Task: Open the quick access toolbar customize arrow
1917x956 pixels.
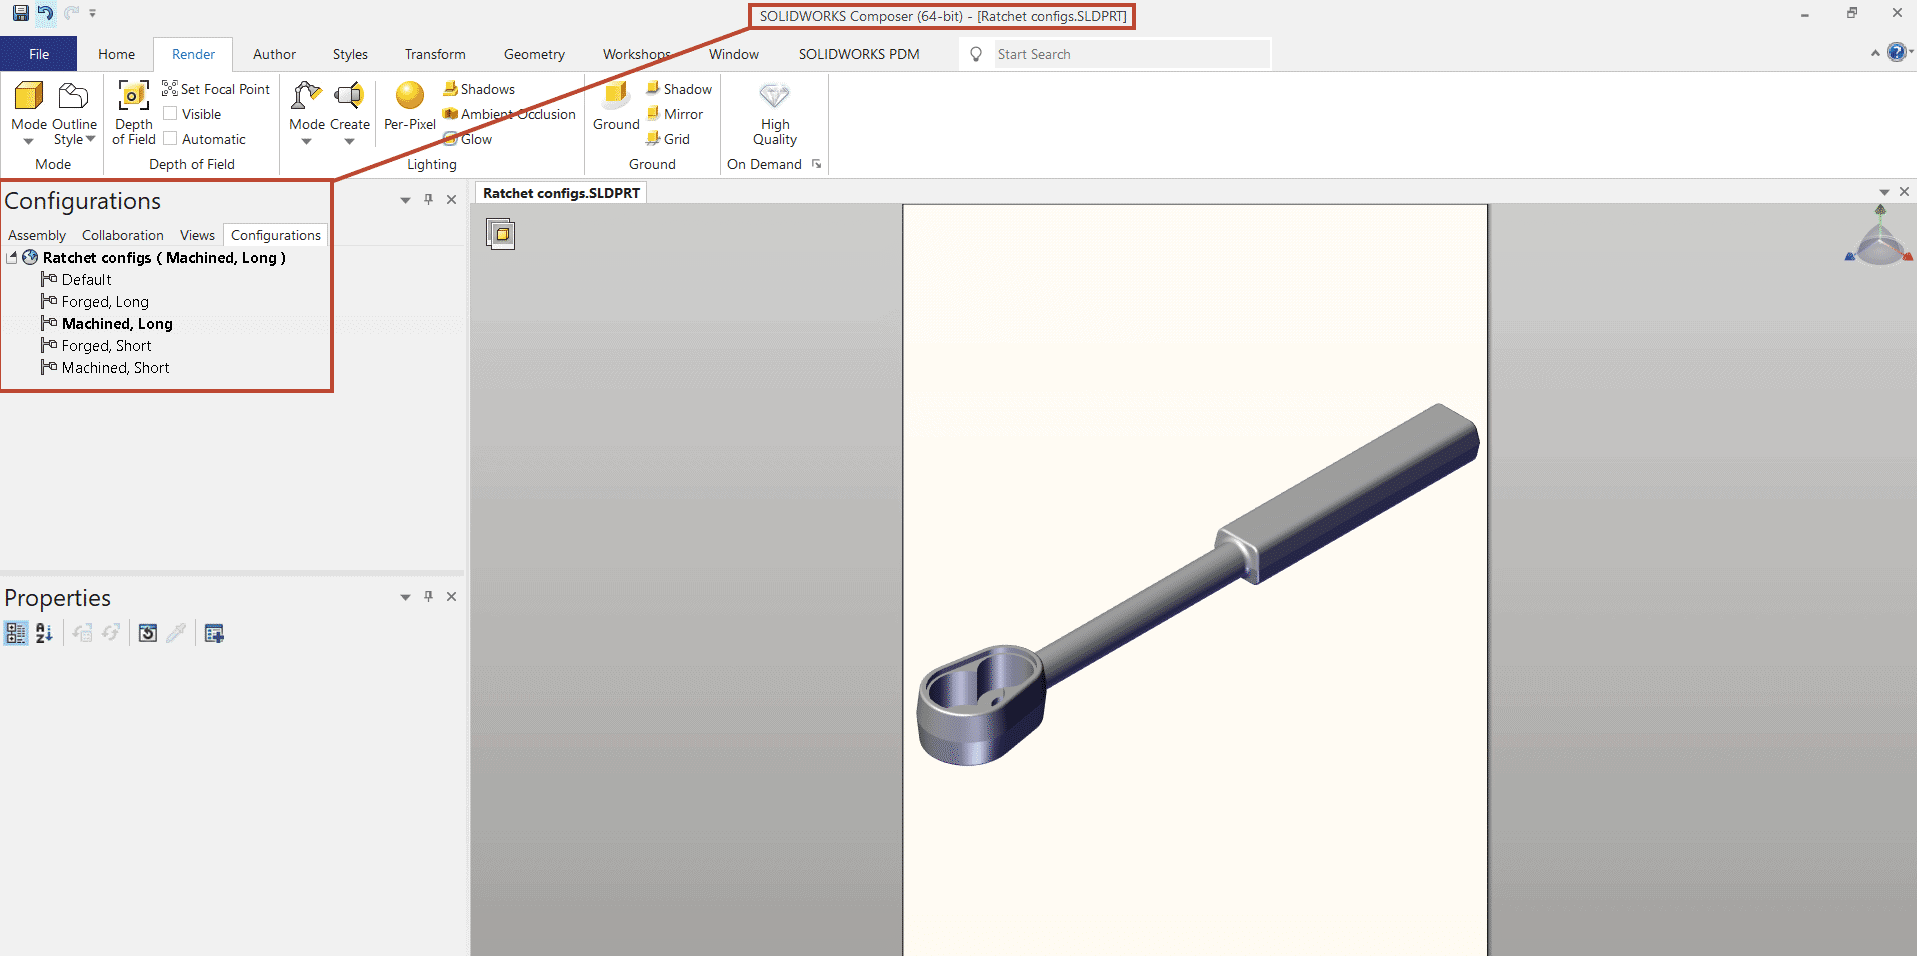Action: (92, 14)
